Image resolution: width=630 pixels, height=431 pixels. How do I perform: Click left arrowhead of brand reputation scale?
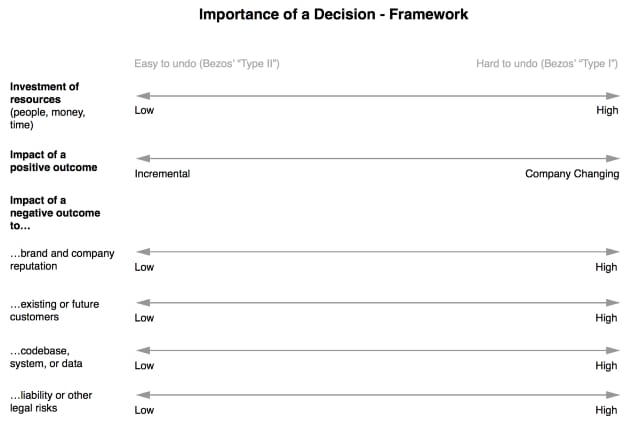tap(143, 251)
